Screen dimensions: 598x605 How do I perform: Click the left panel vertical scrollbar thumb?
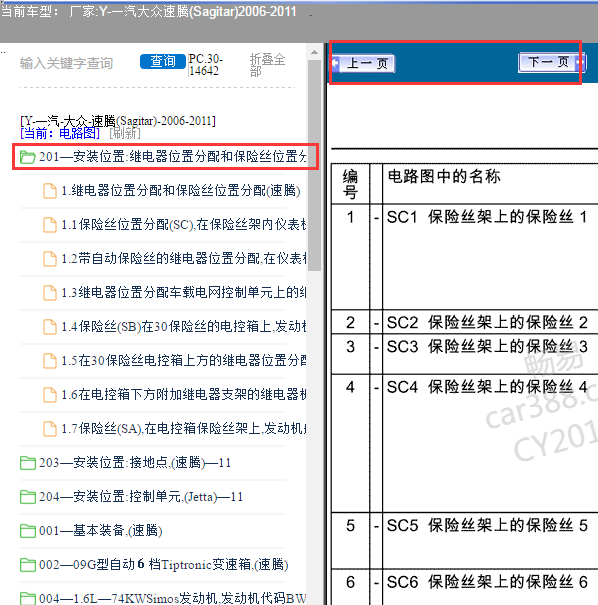click(x=314, y=165)
